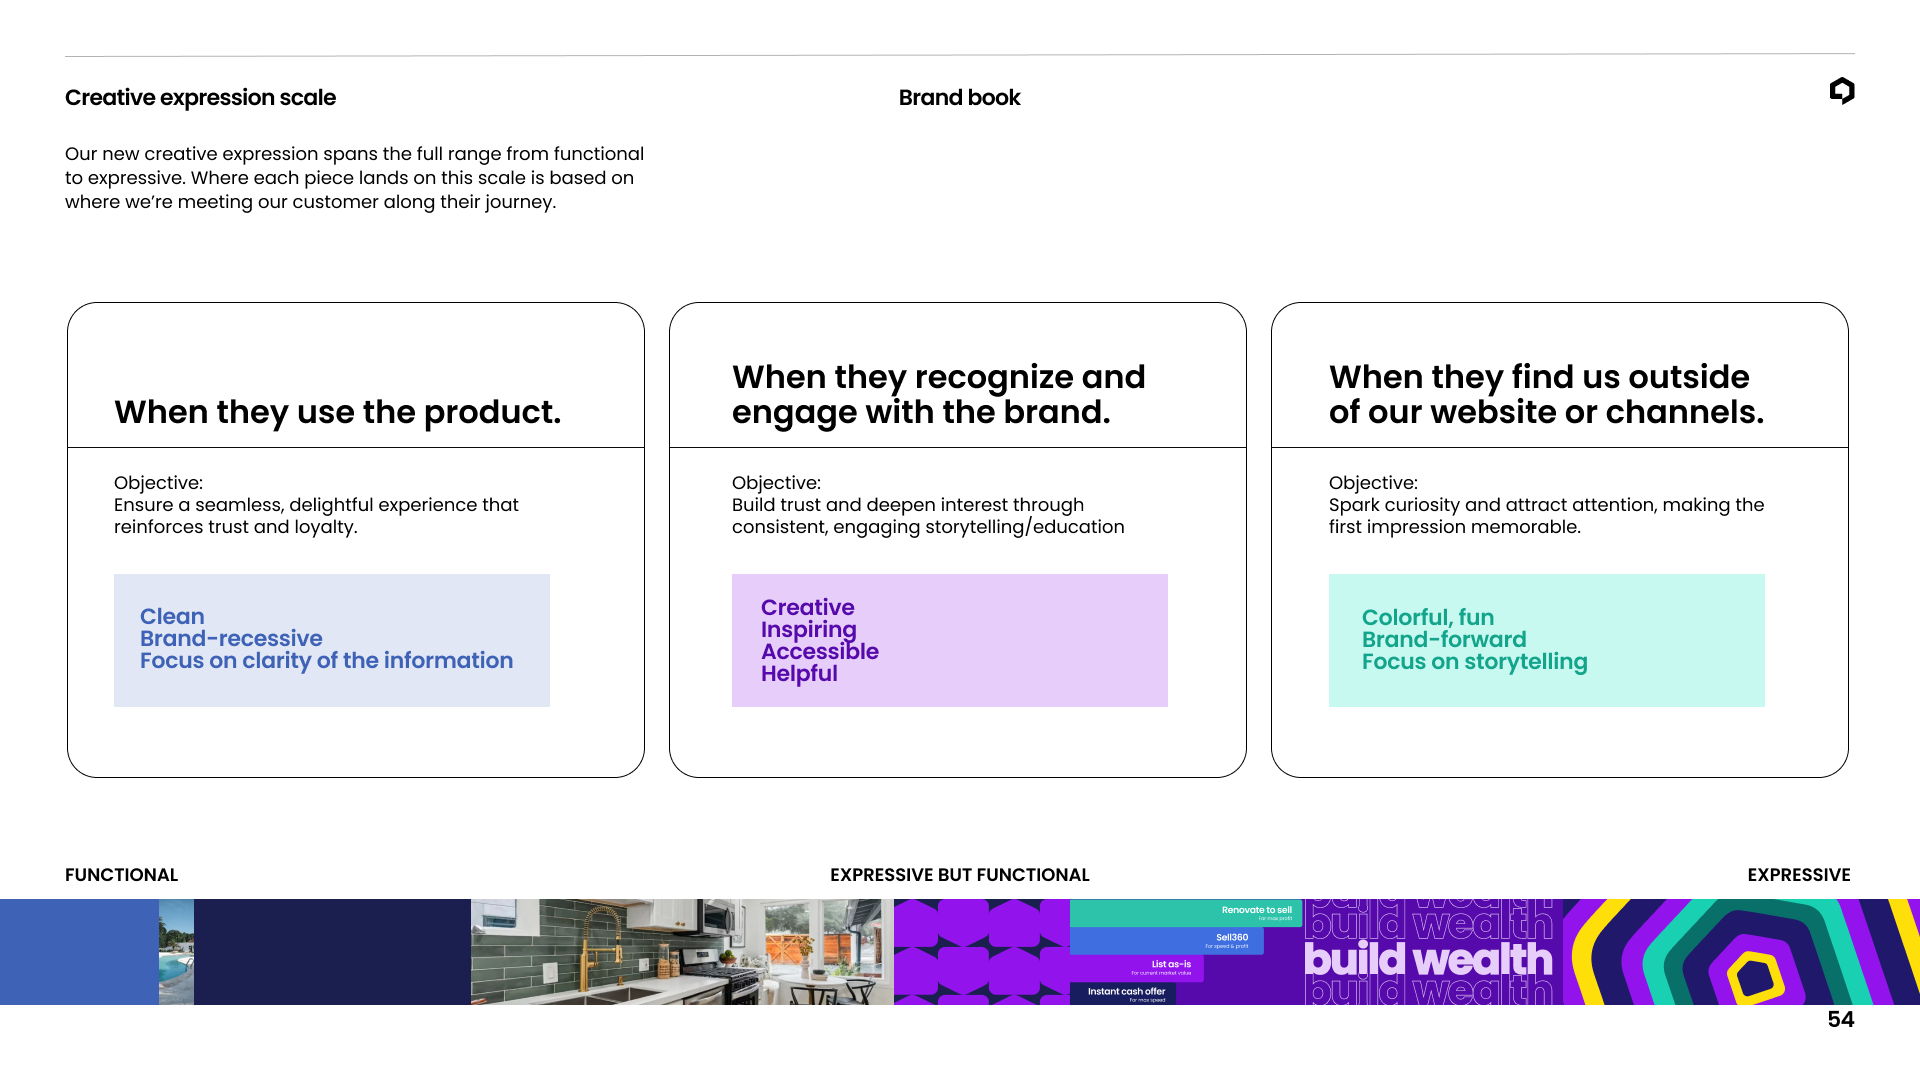Click the mint 'Colorful, fun' box
Screen dimensions: 1920x1080
pyautogui.click(x=1546, y=640)
